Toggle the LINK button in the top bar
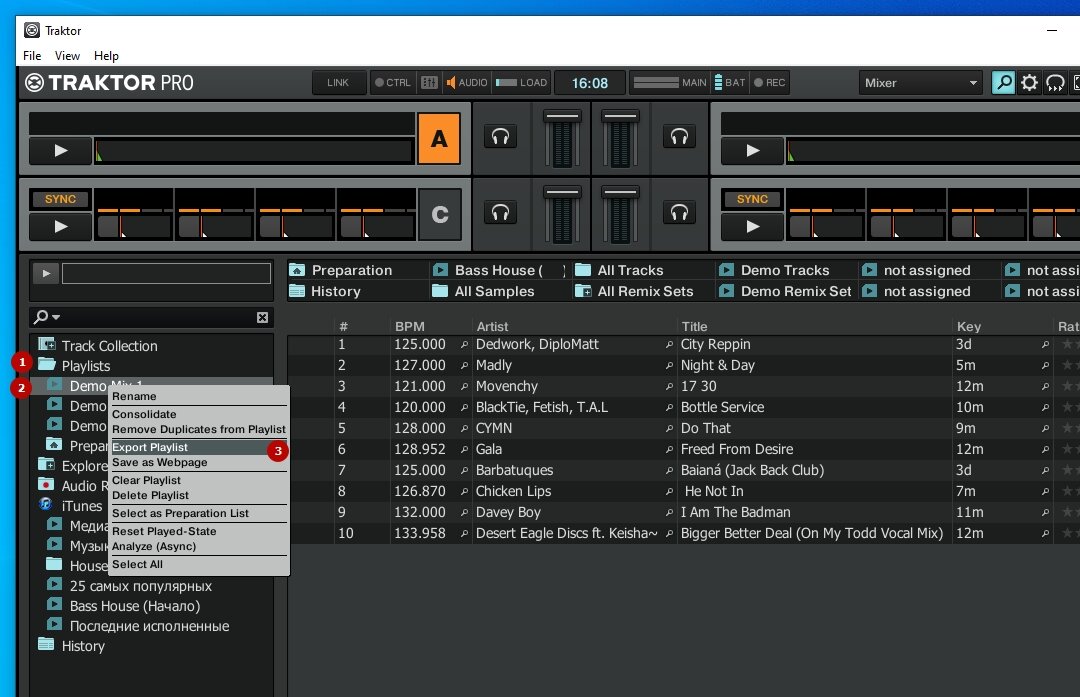Image resolution: width=1080 pixels, height=697 pixels. pyautogui.click(x=338, y=83)
